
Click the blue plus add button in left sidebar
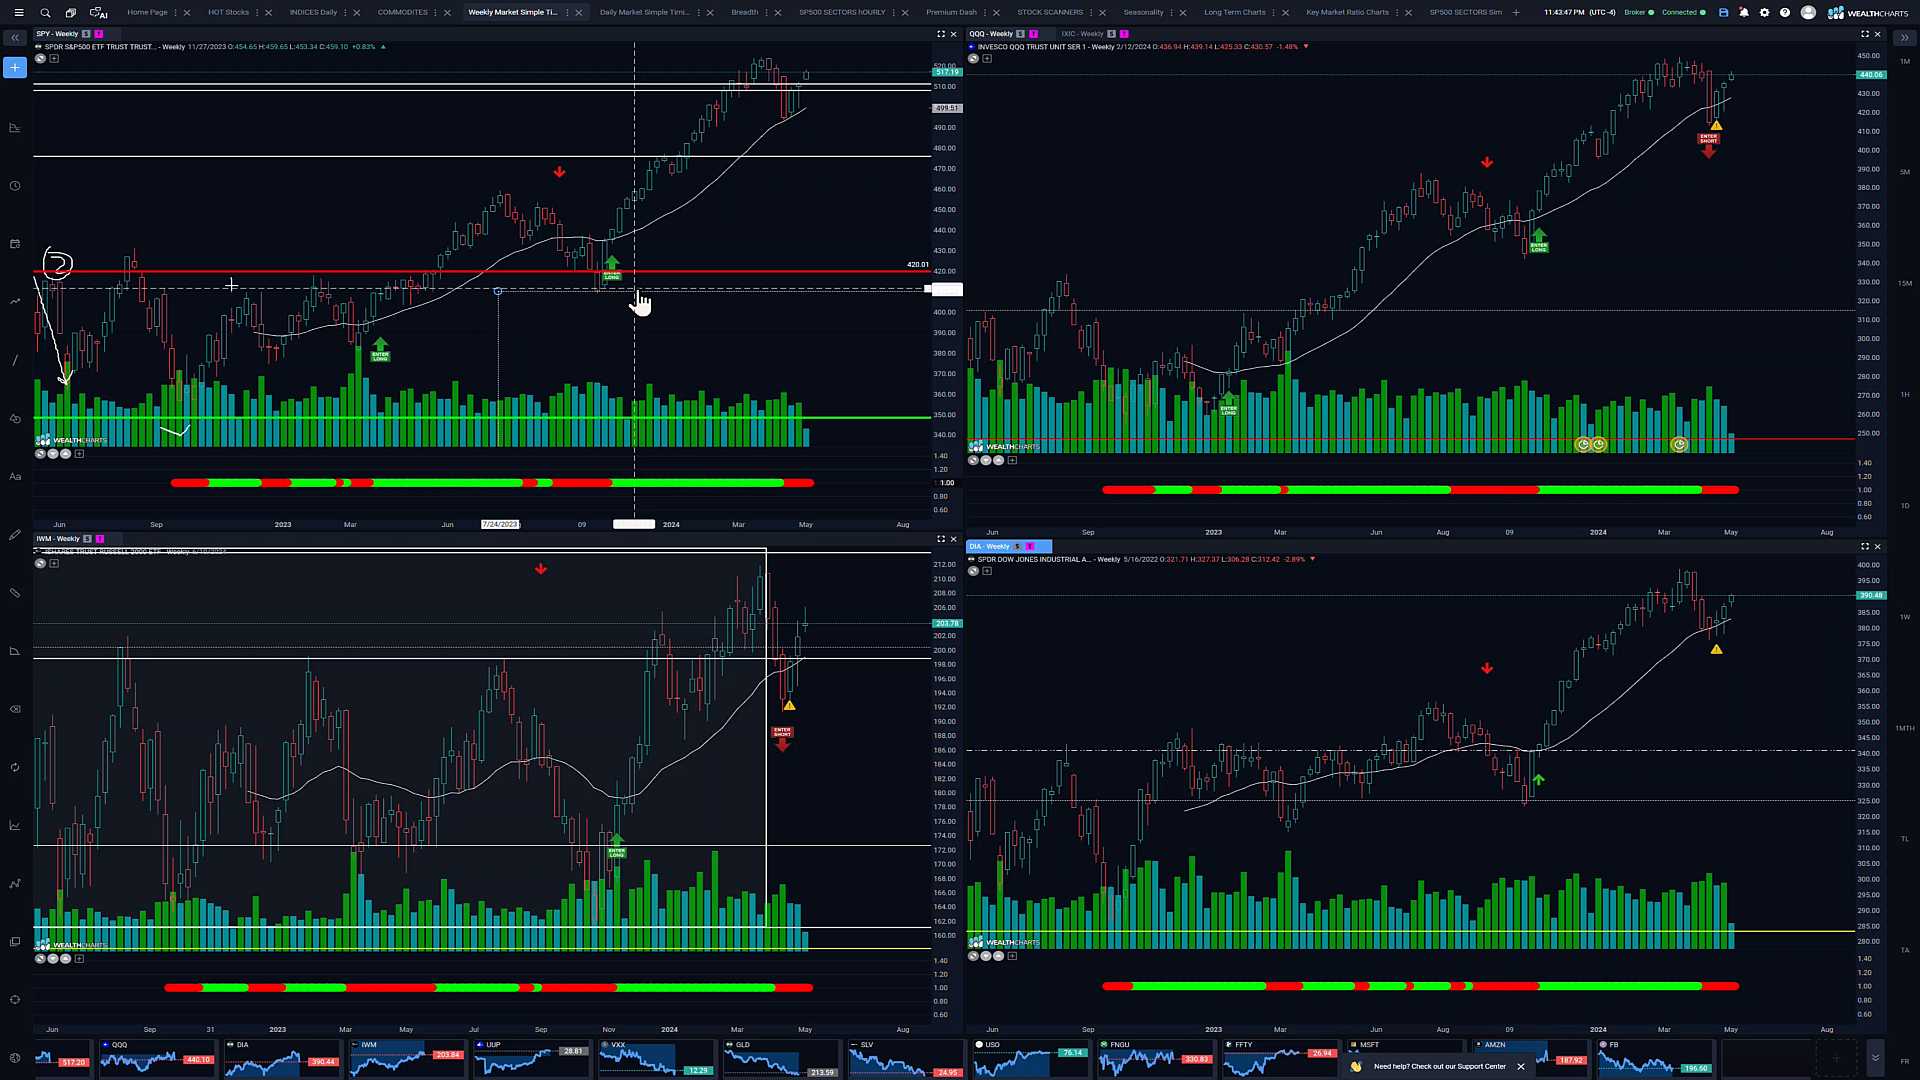15,67
